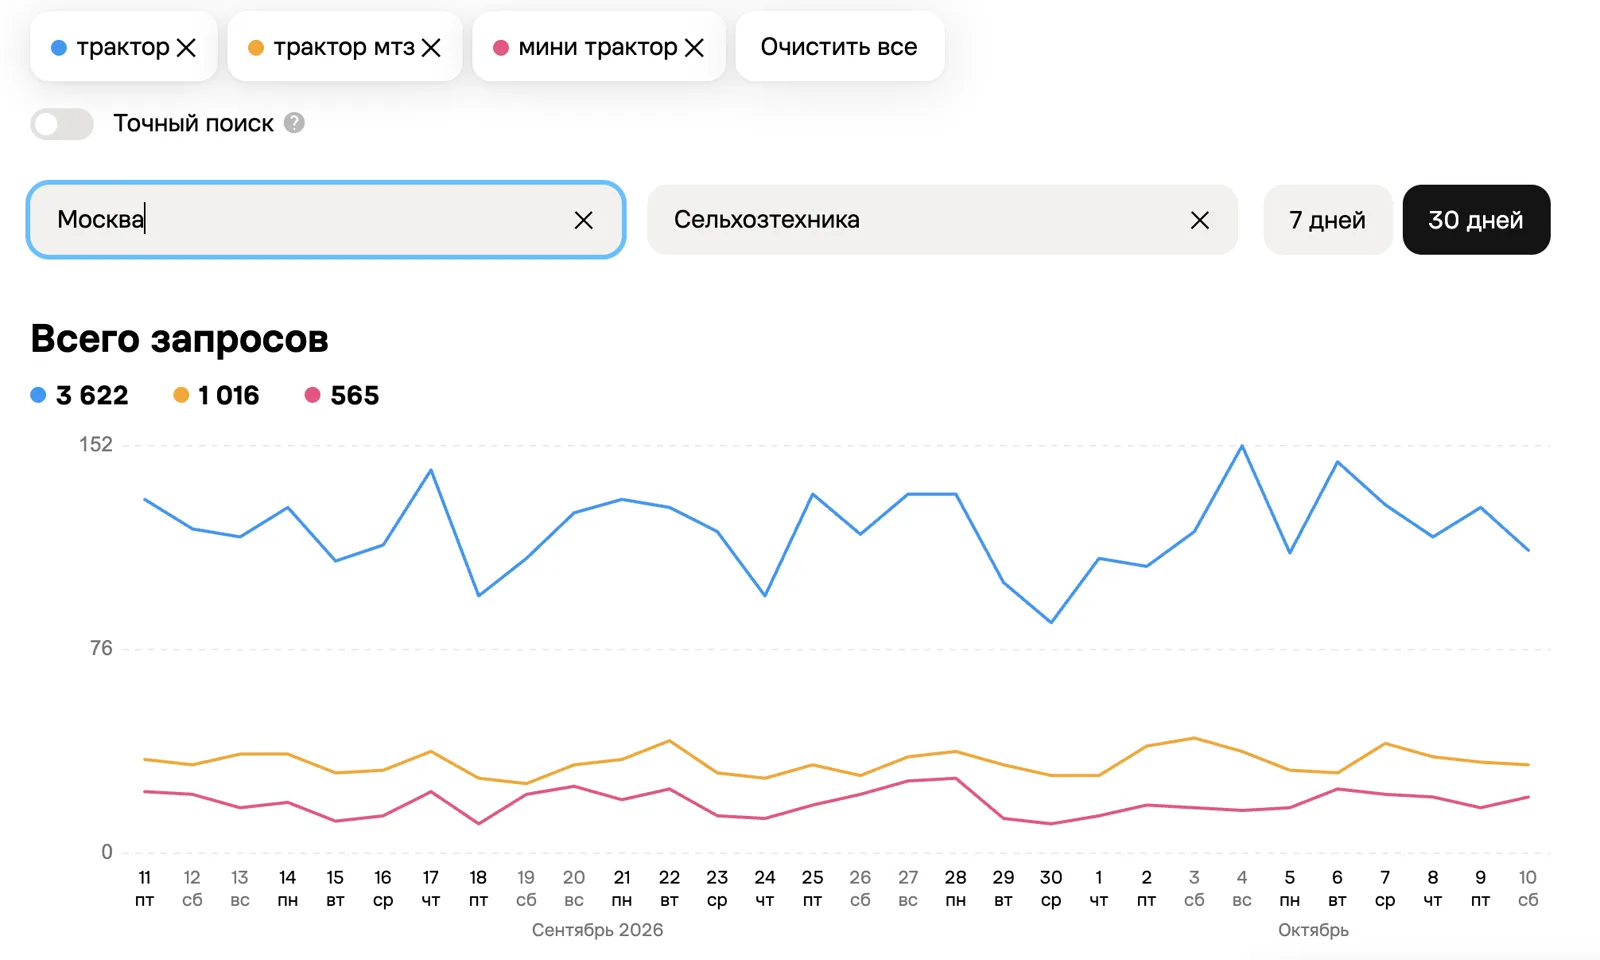Clear the Сельхозтехника category field
The height and width of the screenshot is (960, 1600).
click(1200, 220)
